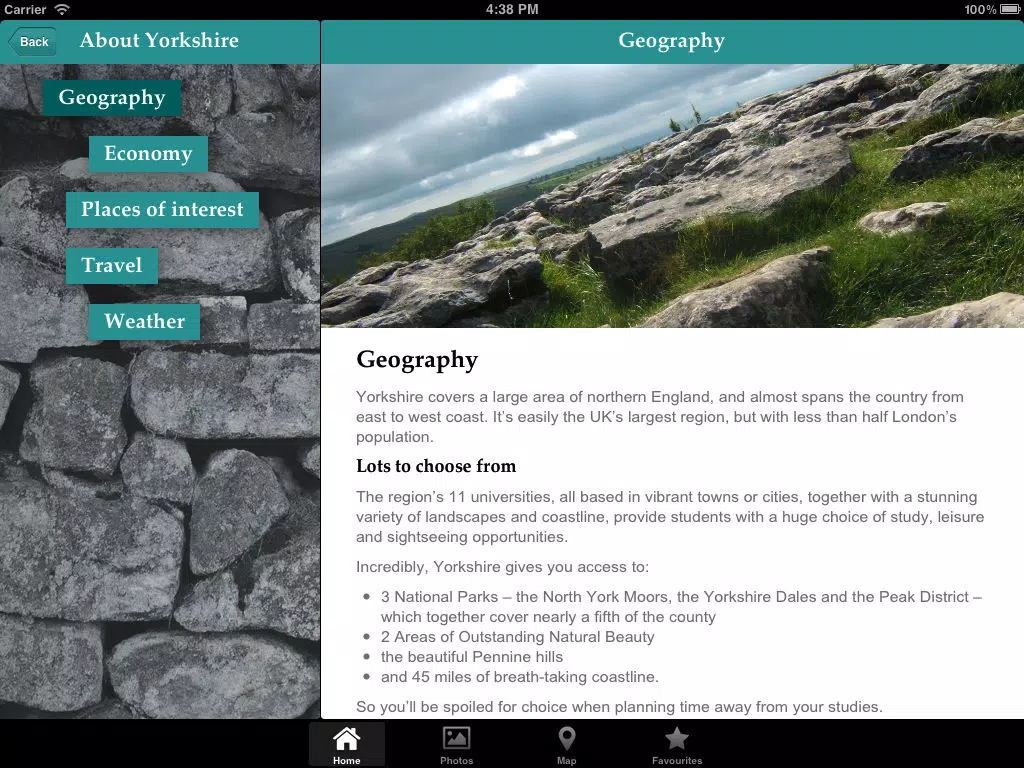Click the 'Lots to choose from' subheading
The image size is (1024, 768).
click(x=436, y=466)
